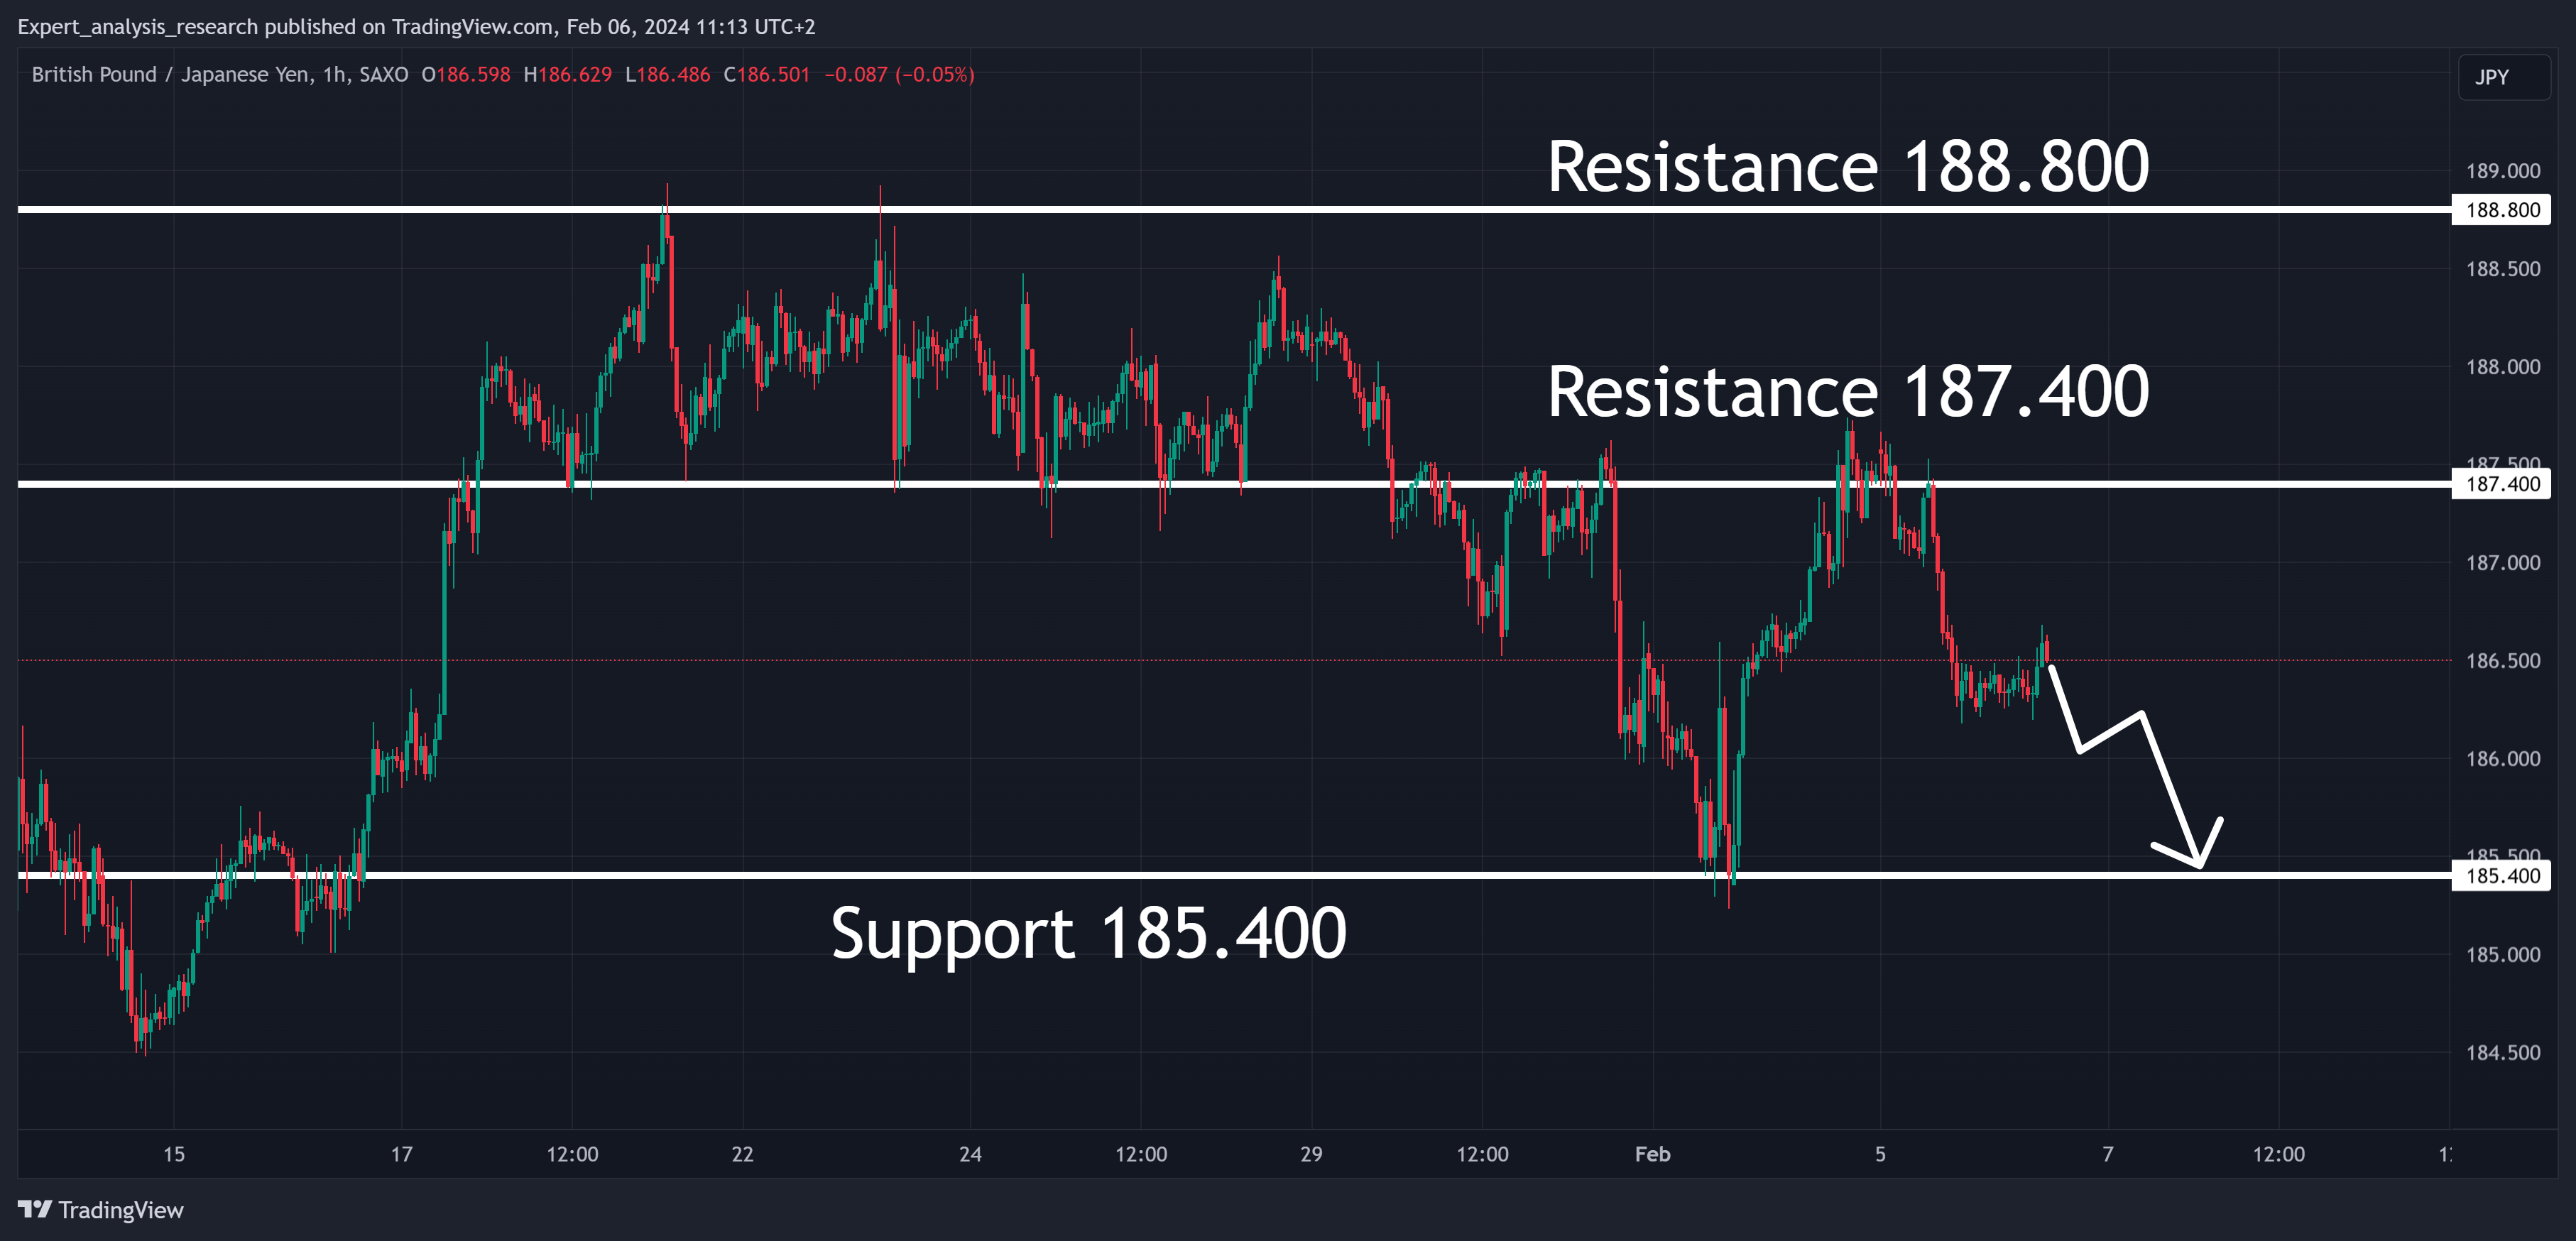Click the closing price value C186.501

click(766, 74)
